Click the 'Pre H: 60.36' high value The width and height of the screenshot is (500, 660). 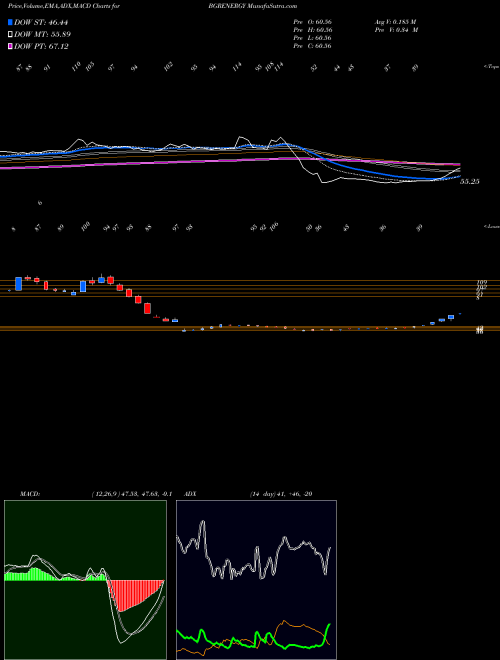click(x=313, y=30)
